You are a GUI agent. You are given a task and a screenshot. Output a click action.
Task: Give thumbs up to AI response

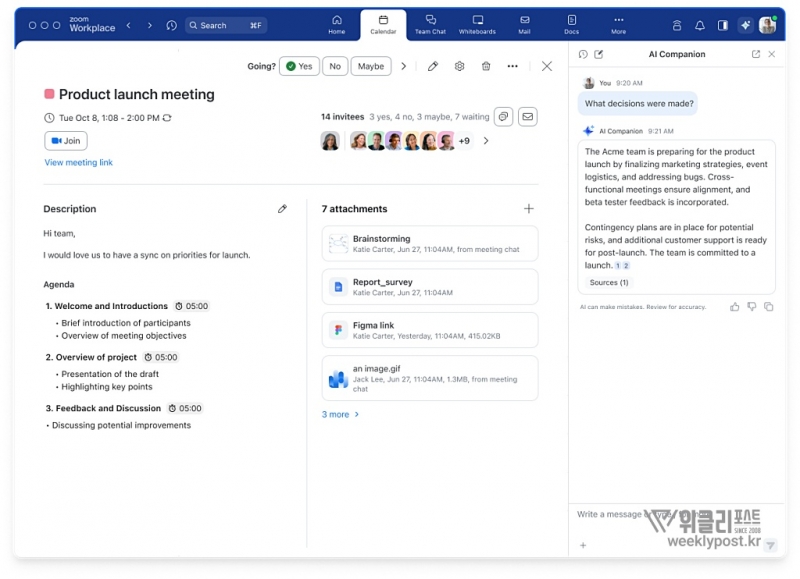coord(735,307)
